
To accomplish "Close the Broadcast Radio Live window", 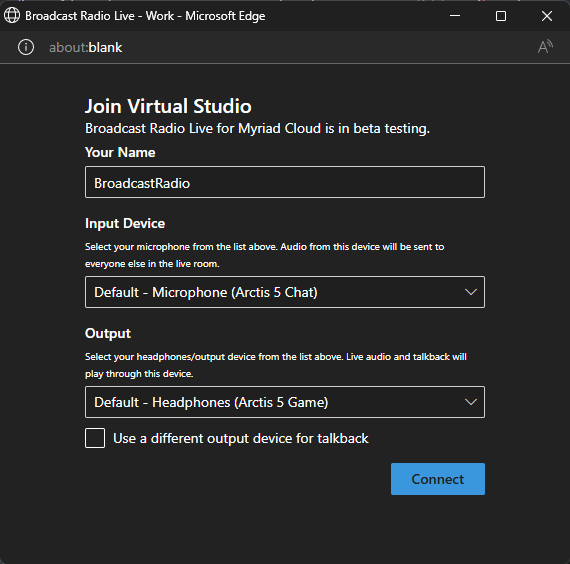I will 547,16.
